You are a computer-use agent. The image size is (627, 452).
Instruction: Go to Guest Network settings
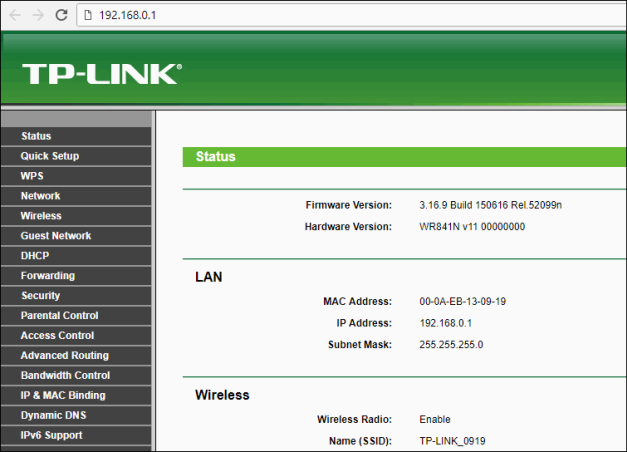click(76, 236)
